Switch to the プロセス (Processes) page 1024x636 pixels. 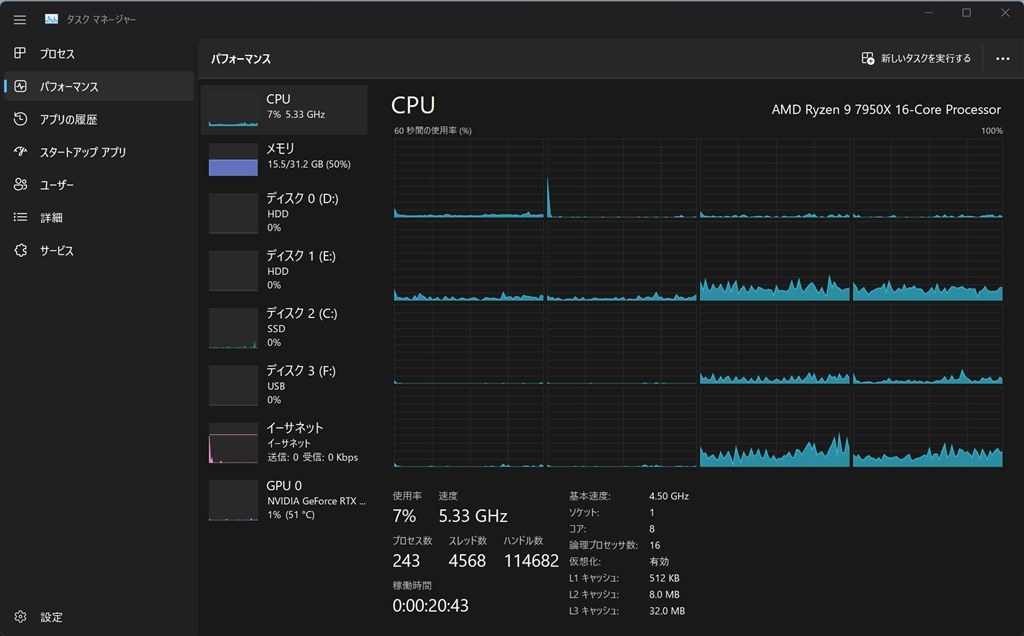pos(60,53)
